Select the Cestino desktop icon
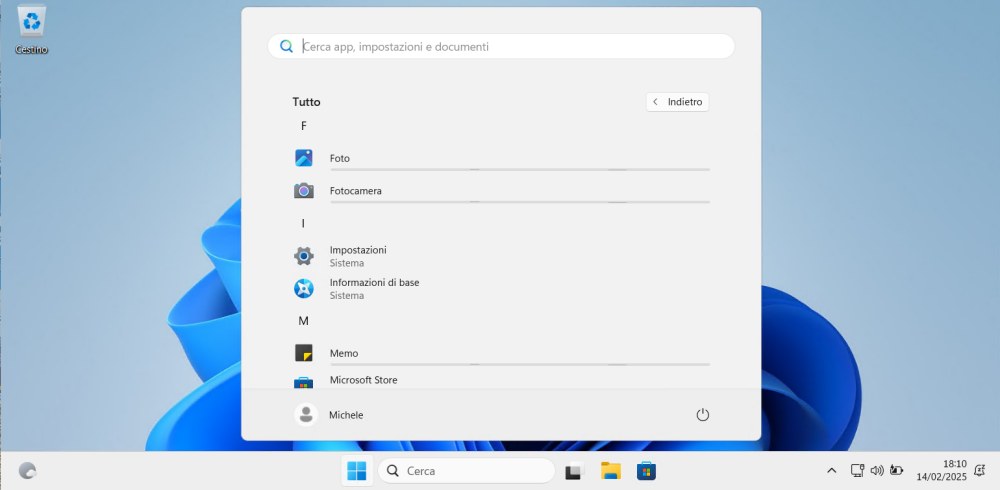1000x490 pixels. pos(32,30)
